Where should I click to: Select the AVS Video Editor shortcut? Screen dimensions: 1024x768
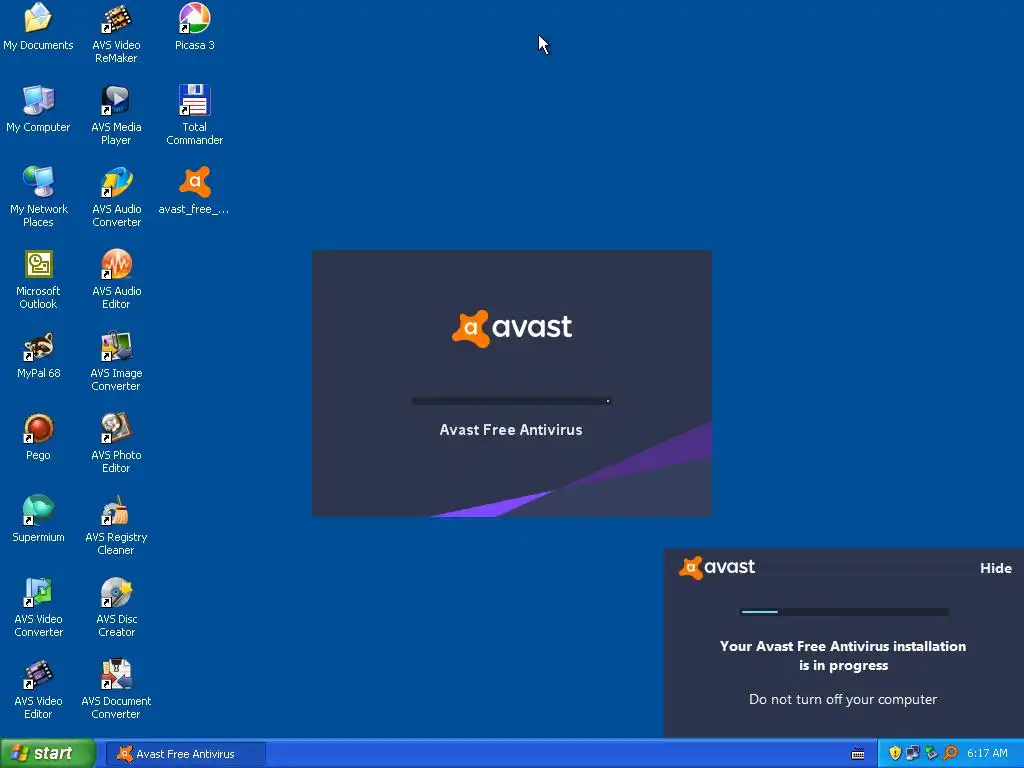tap(38, 690)
